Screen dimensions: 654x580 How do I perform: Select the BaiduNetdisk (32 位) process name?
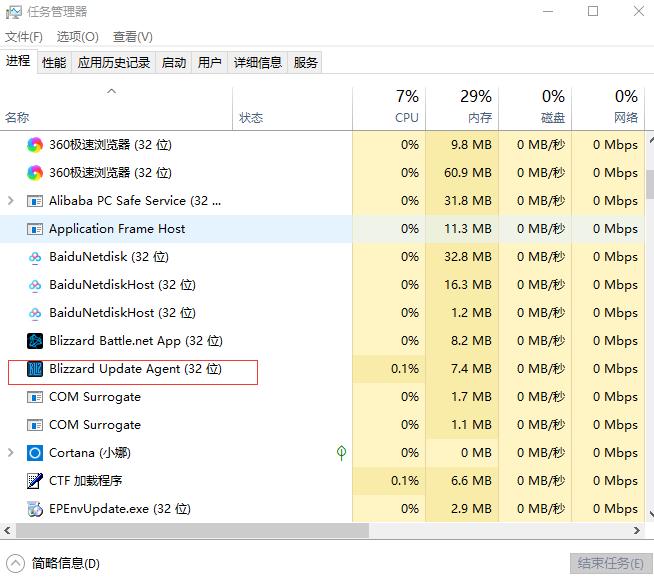109,257
